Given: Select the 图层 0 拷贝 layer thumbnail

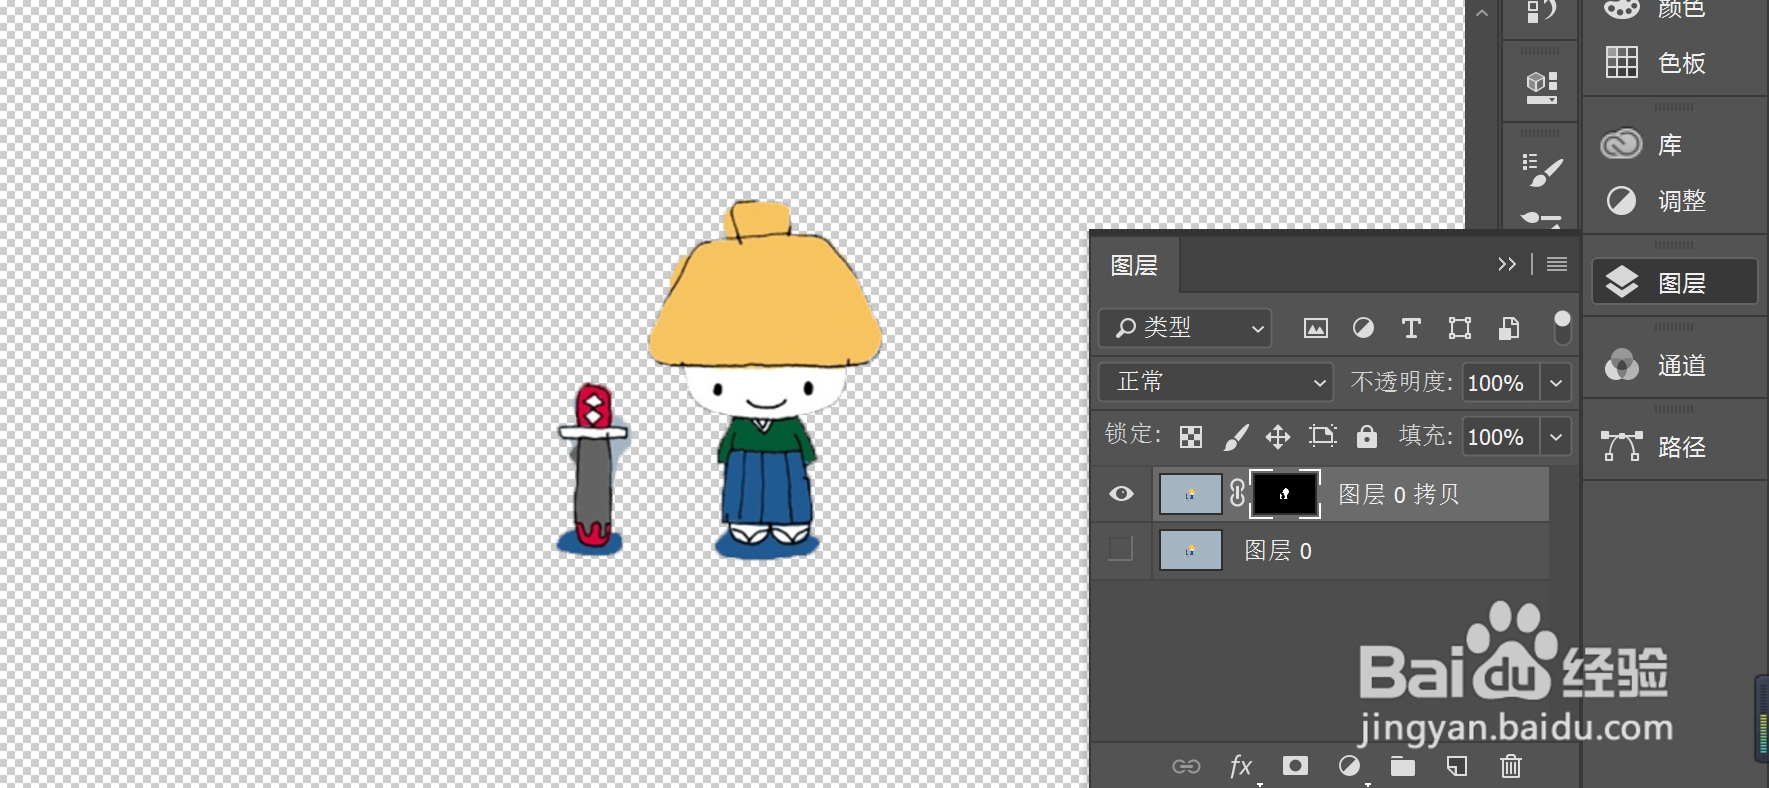Looking at the screenshot, I should pos(1190,494).
